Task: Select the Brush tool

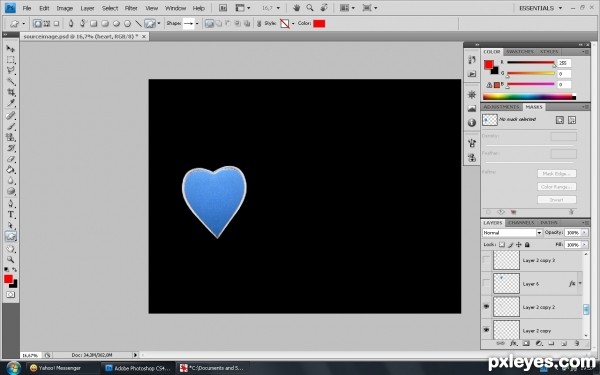Action: [11, 126]
